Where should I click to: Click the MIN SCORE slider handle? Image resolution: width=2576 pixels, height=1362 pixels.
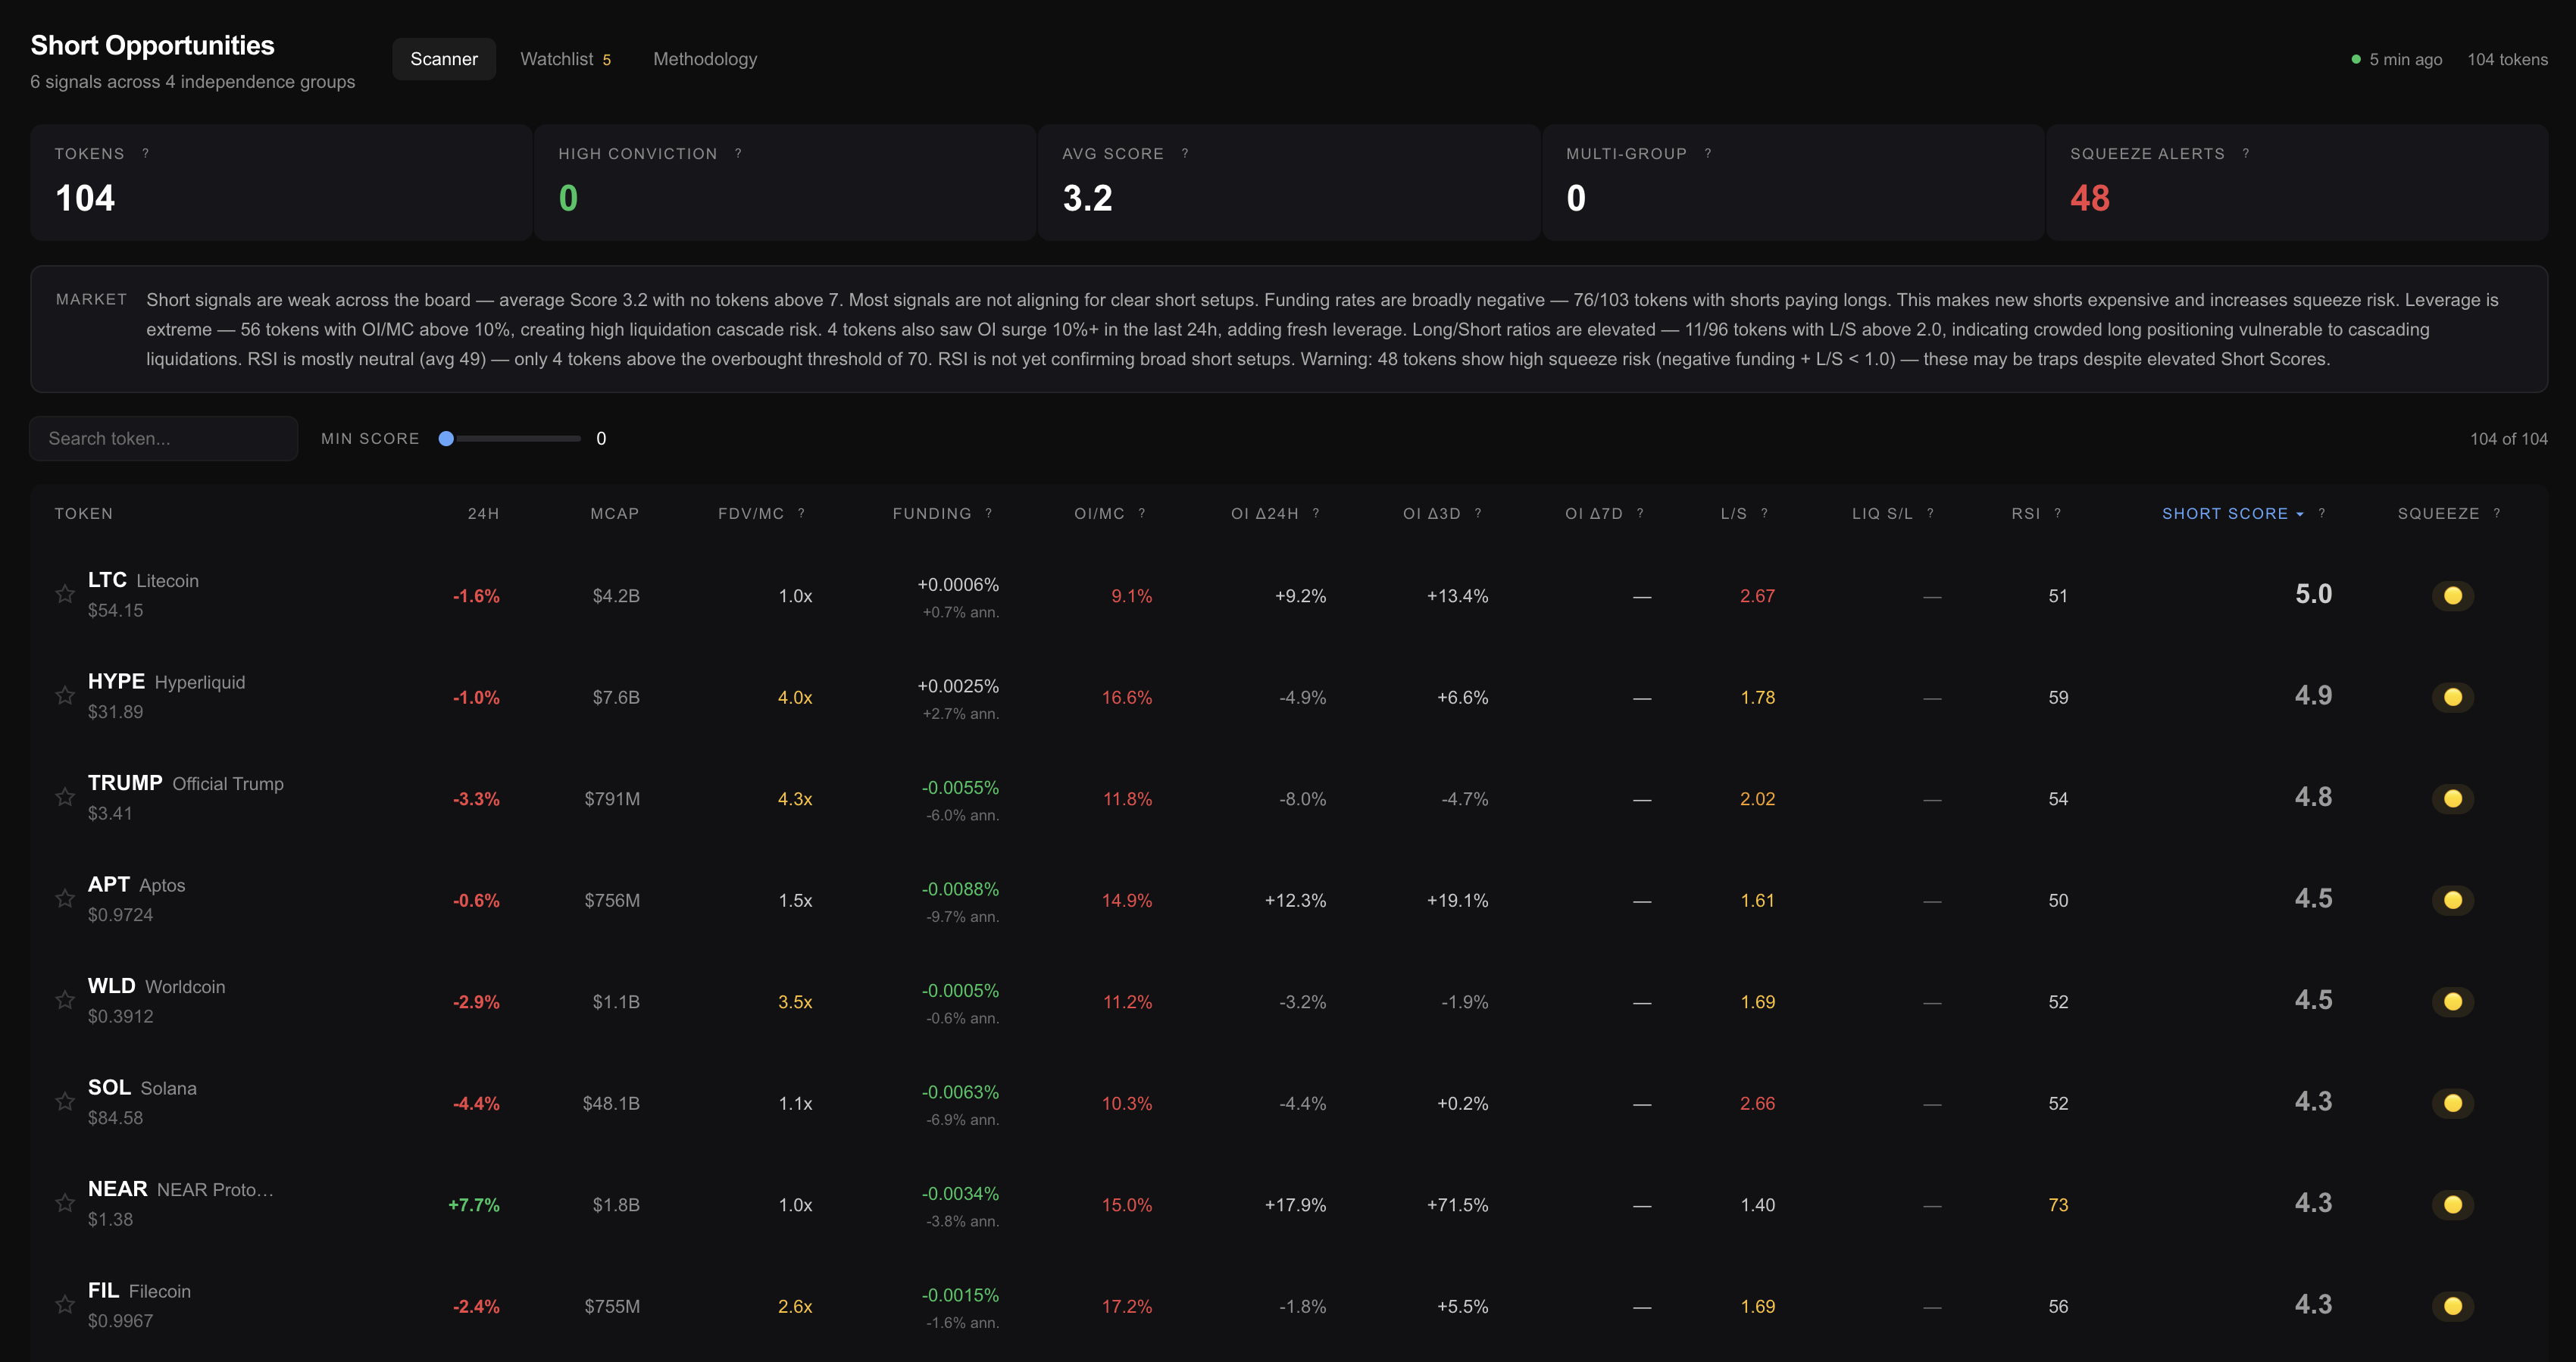[447, 438]
